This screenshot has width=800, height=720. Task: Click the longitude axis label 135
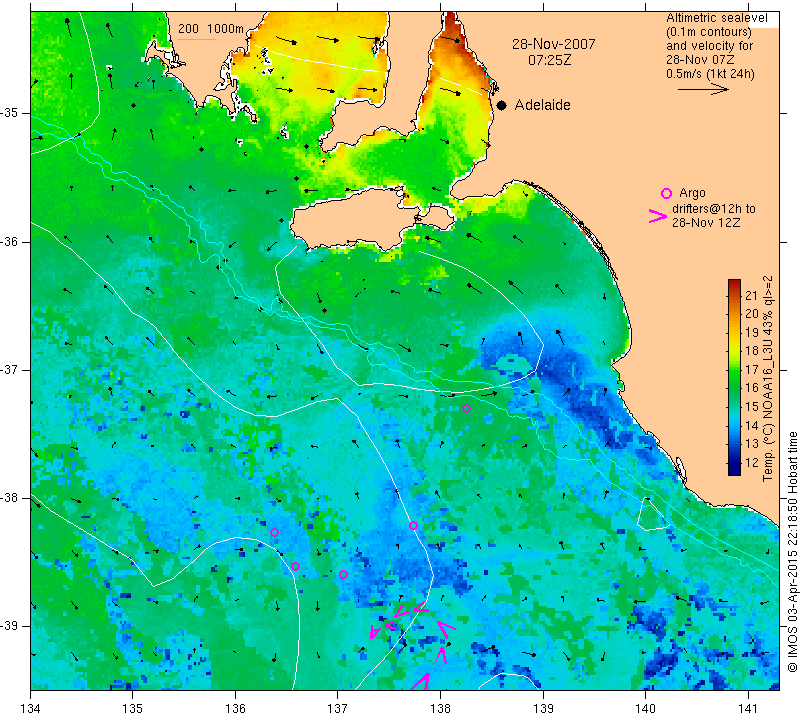pos(133,708)
